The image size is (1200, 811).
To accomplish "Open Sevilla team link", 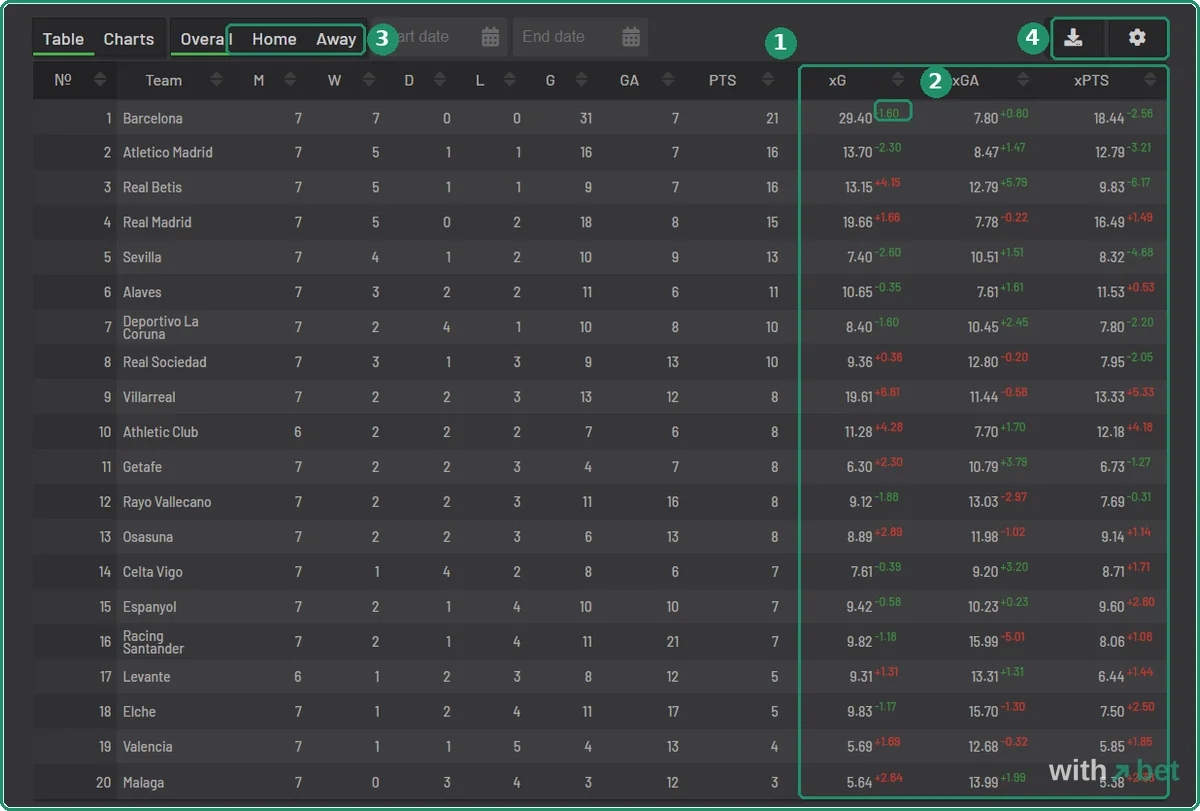I will click(x=142, y=257).
